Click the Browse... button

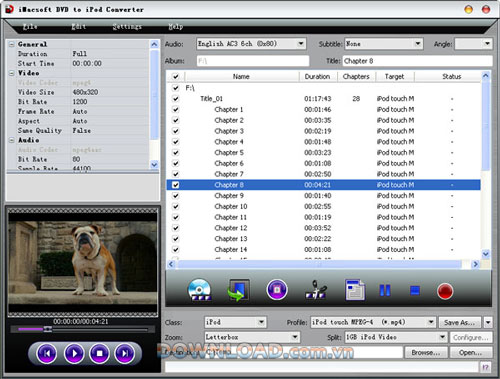click(x=426, y=352)
